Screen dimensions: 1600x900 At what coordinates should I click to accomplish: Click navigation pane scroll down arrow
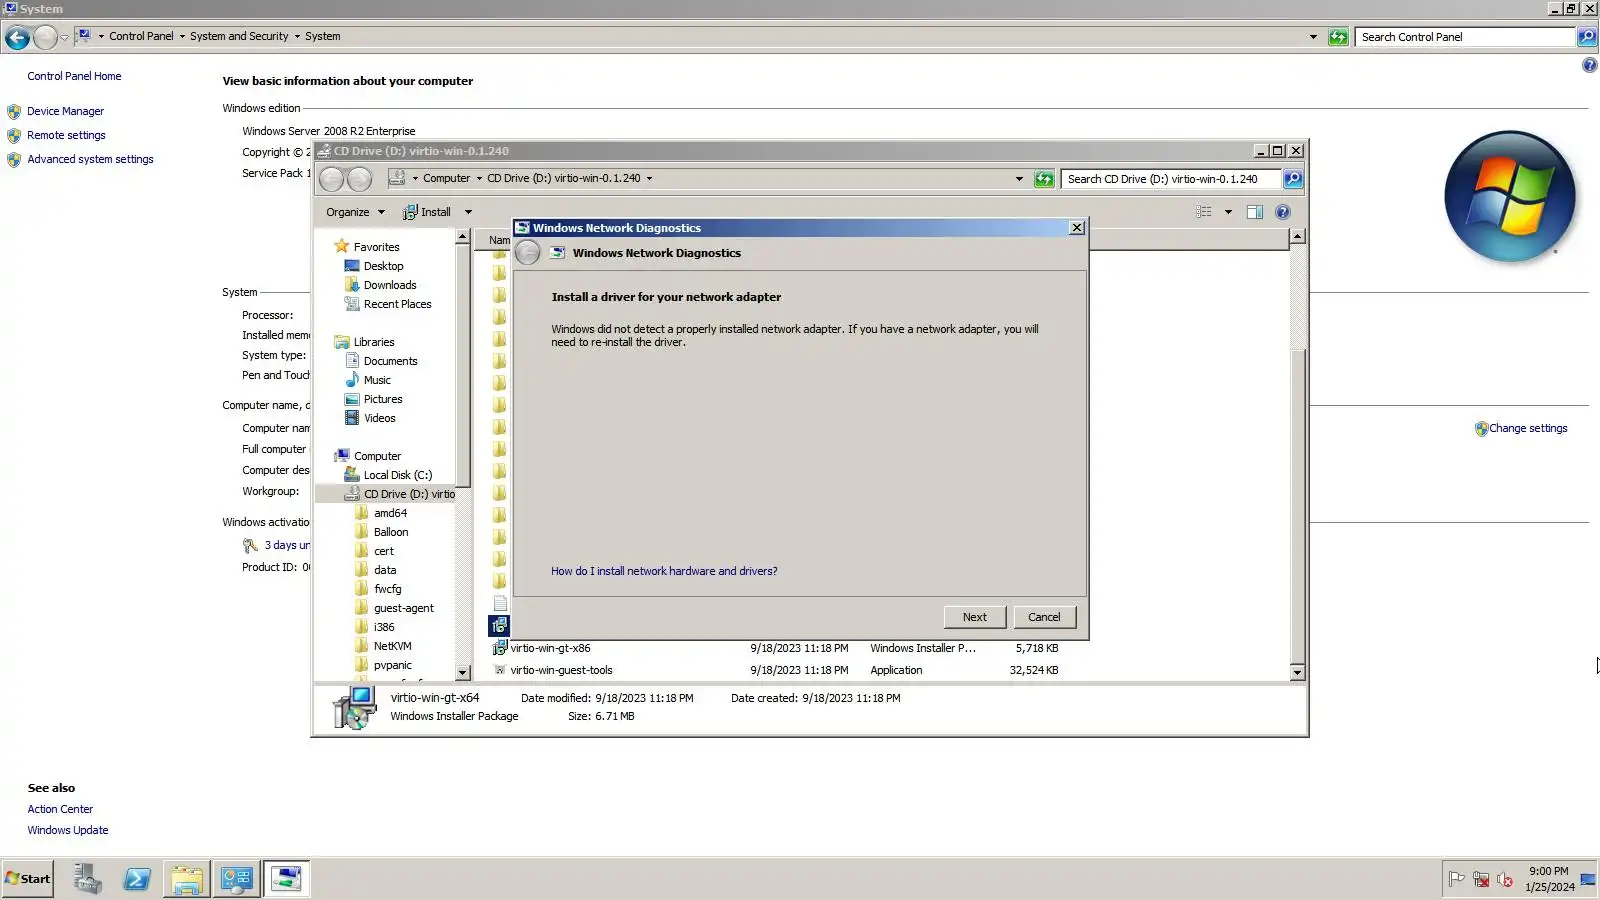pyautogui.click(x=462, y=673)
